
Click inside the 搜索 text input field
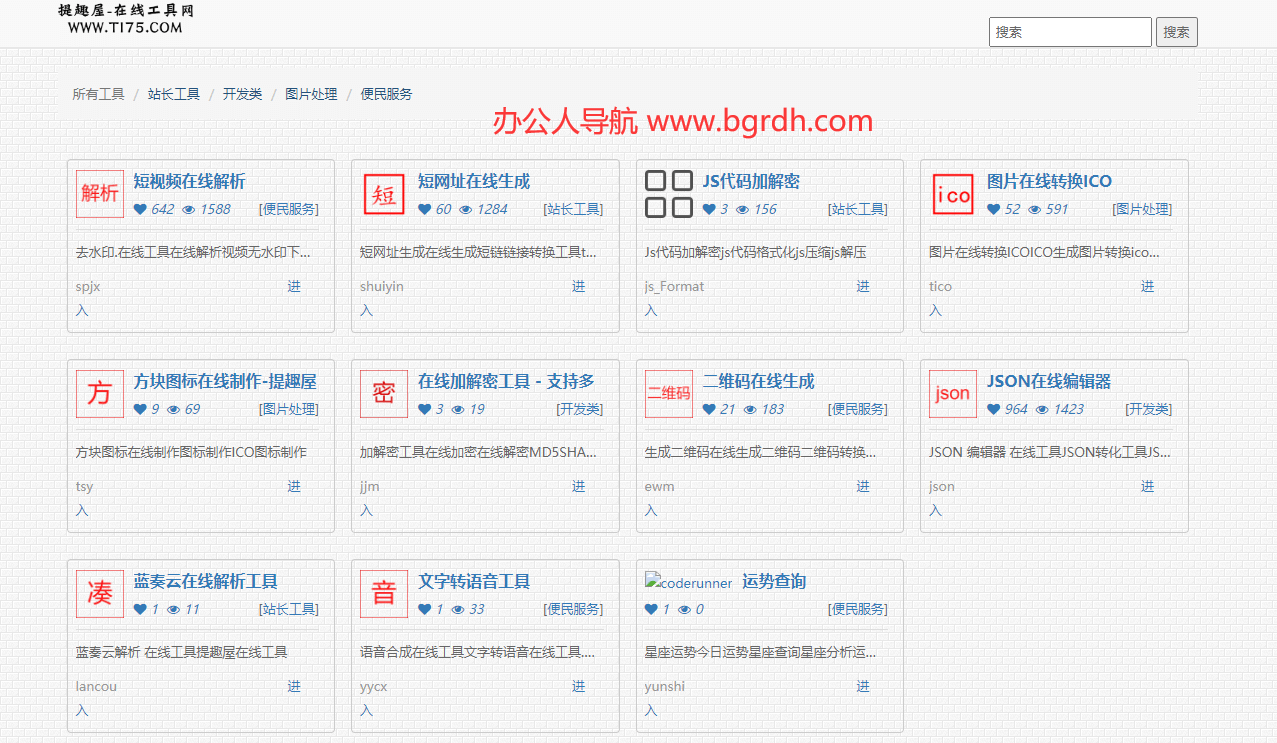click(x=1069, y=32)
